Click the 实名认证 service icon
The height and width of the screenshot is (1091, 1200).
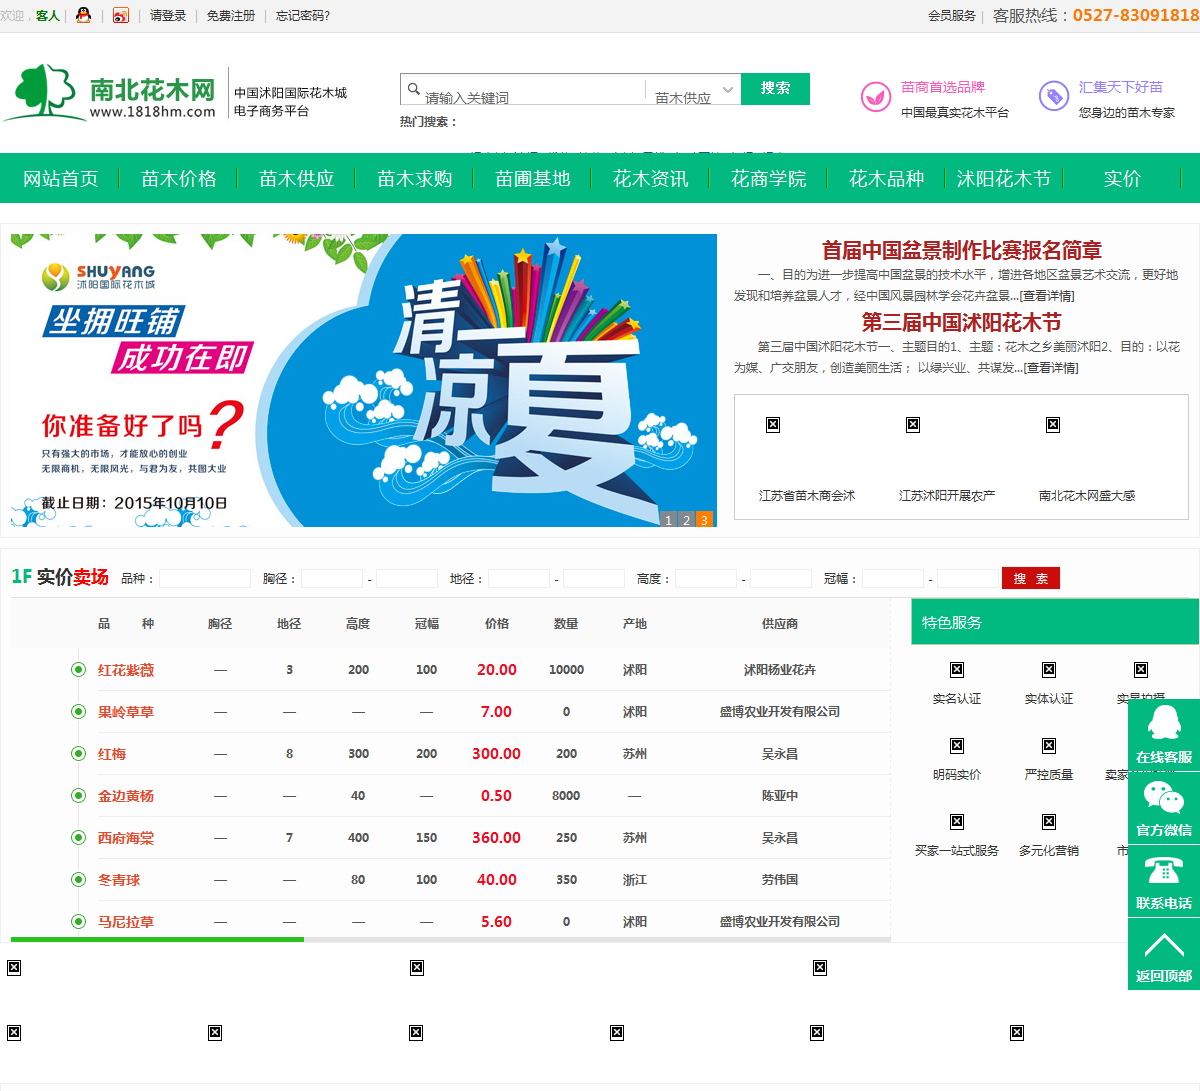957,670
